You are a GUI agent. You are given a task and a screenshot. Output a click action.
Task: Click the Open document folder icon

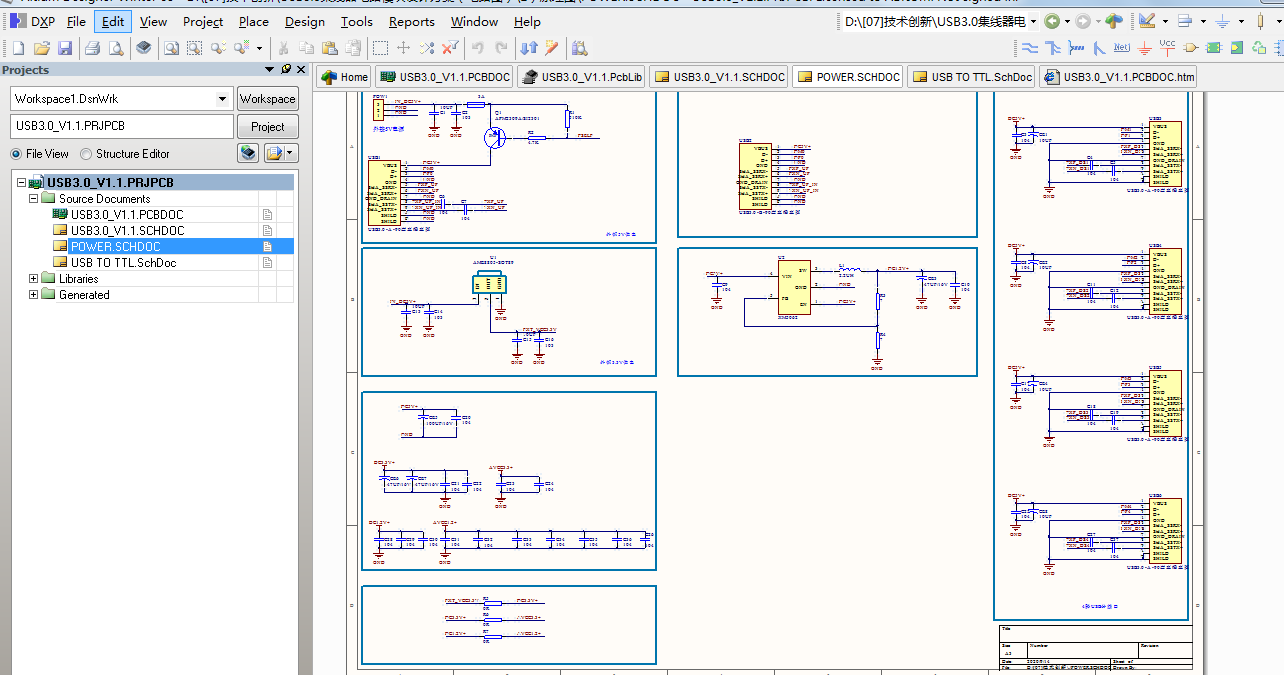pyautogui.click(x=42, y=47)
